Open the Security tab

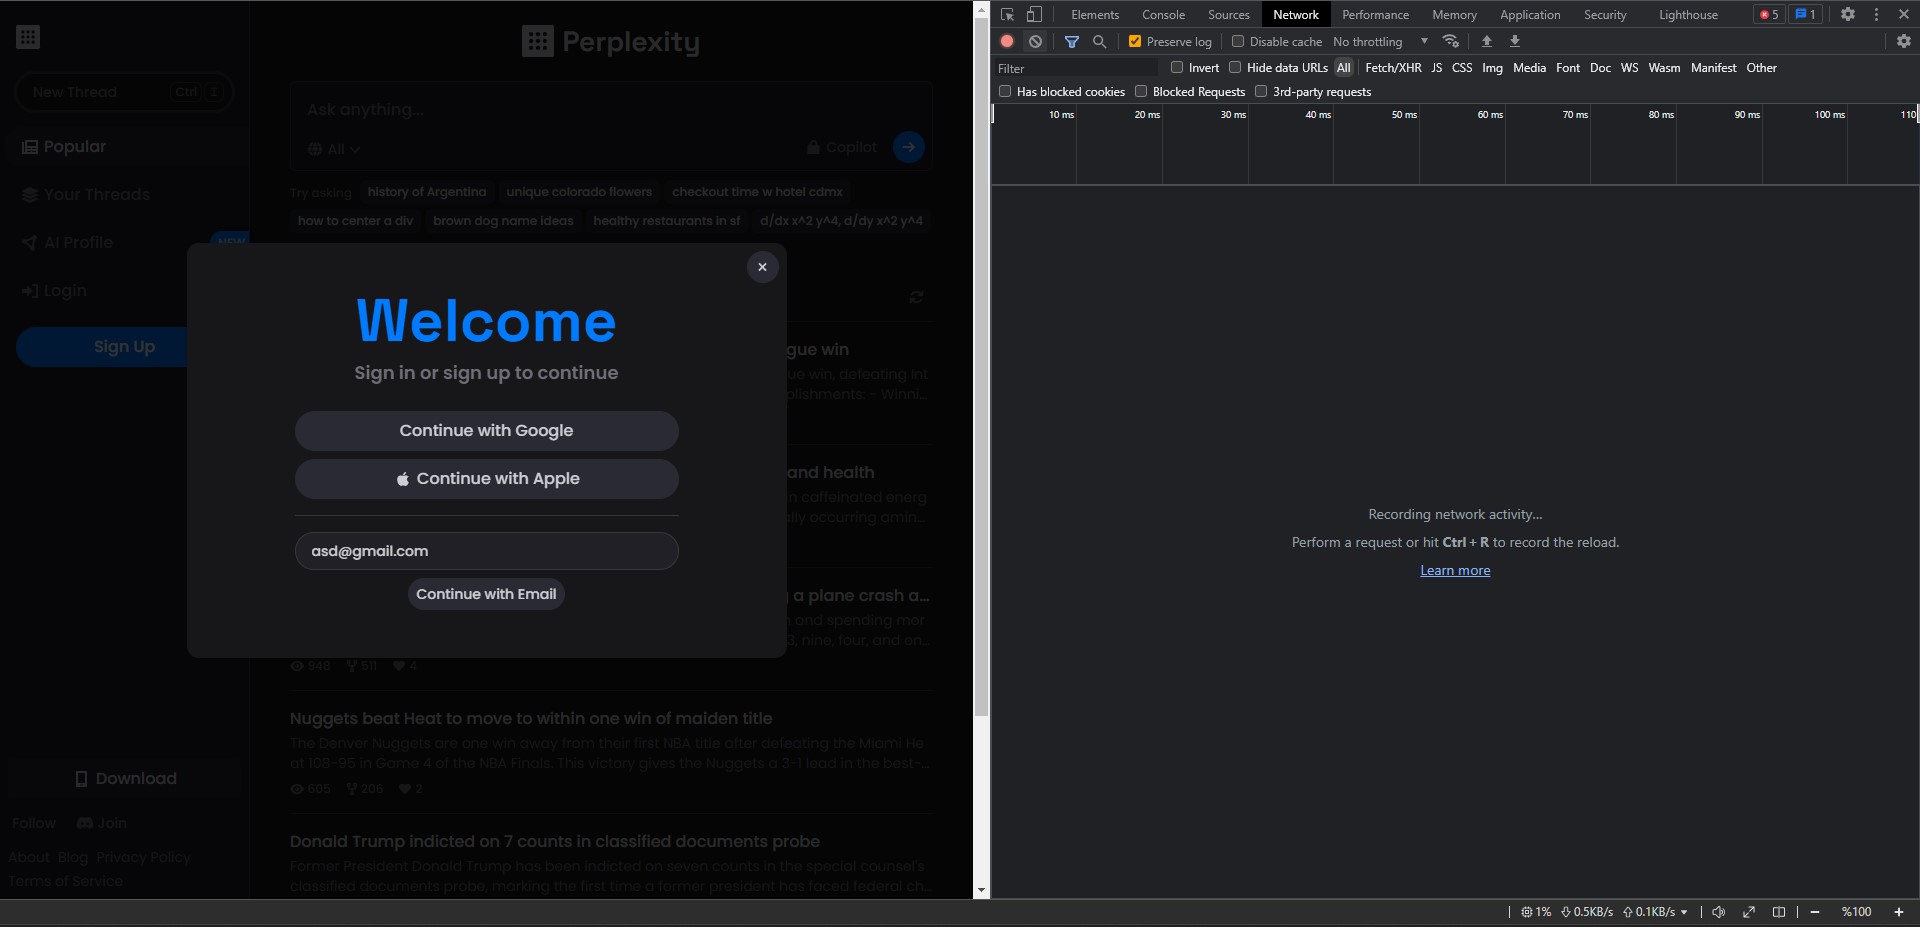click(x=1605, y=14)
